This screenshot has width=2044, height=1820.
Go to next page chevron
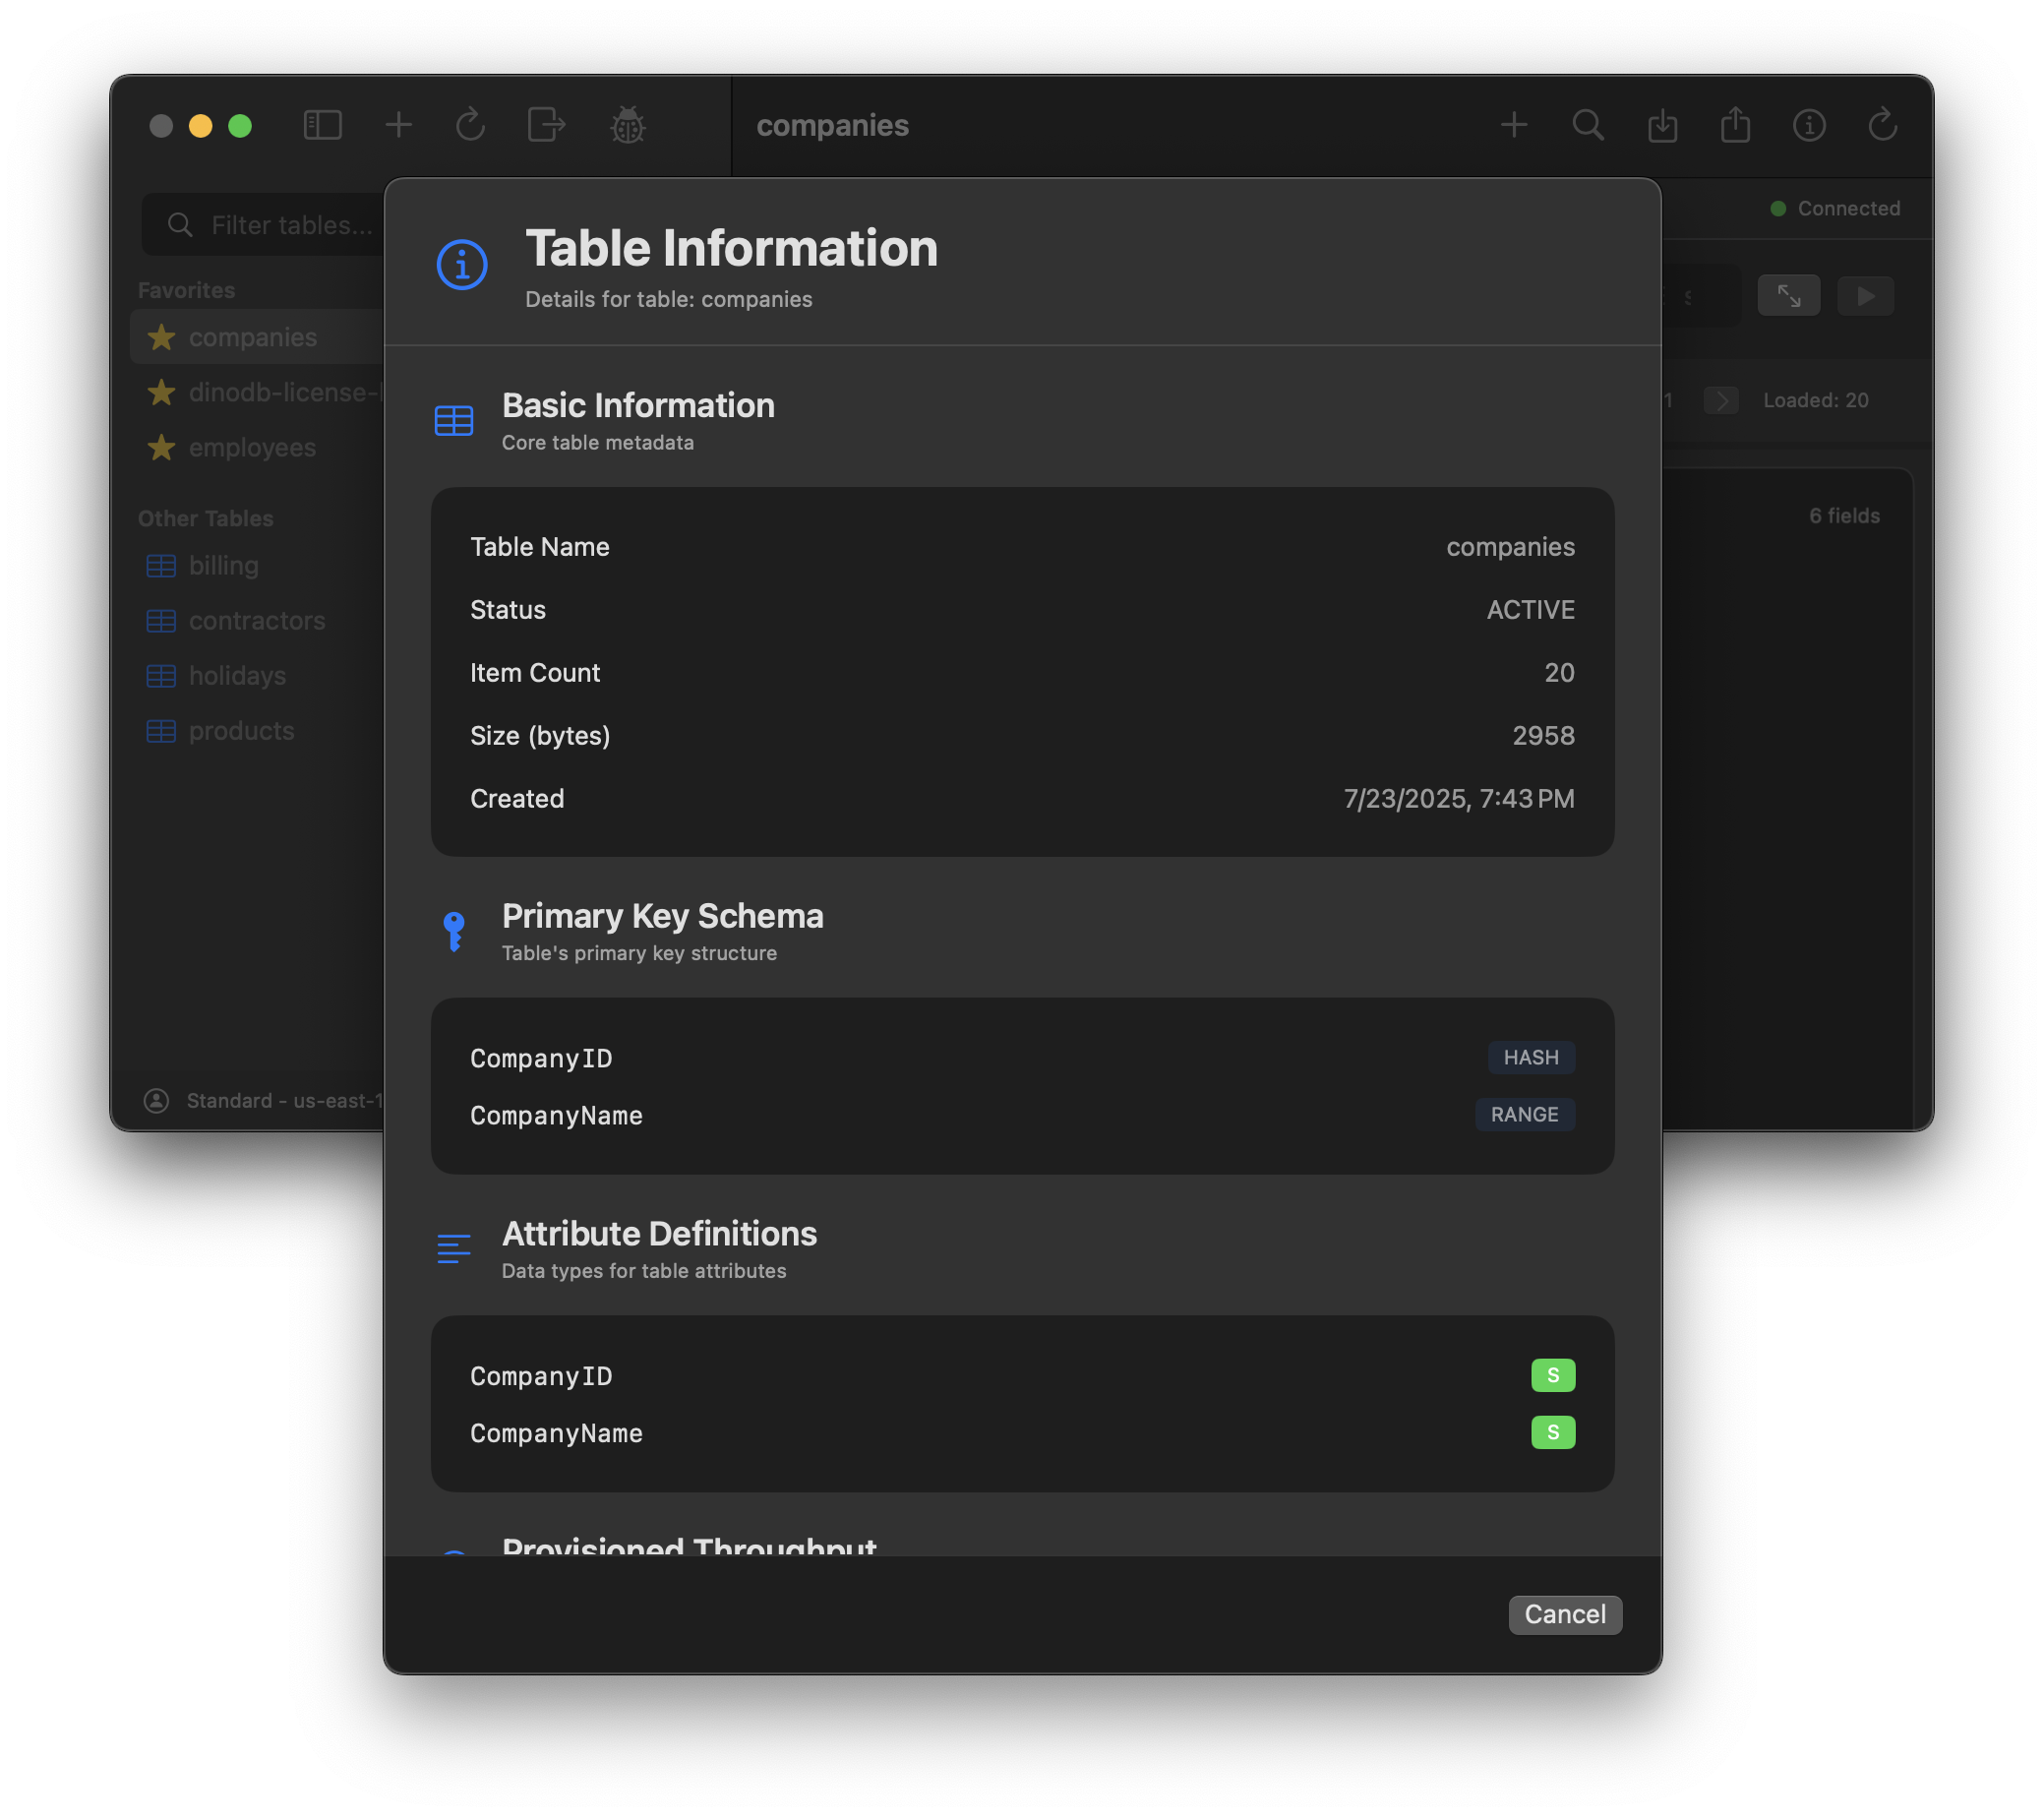point(1720,401)
